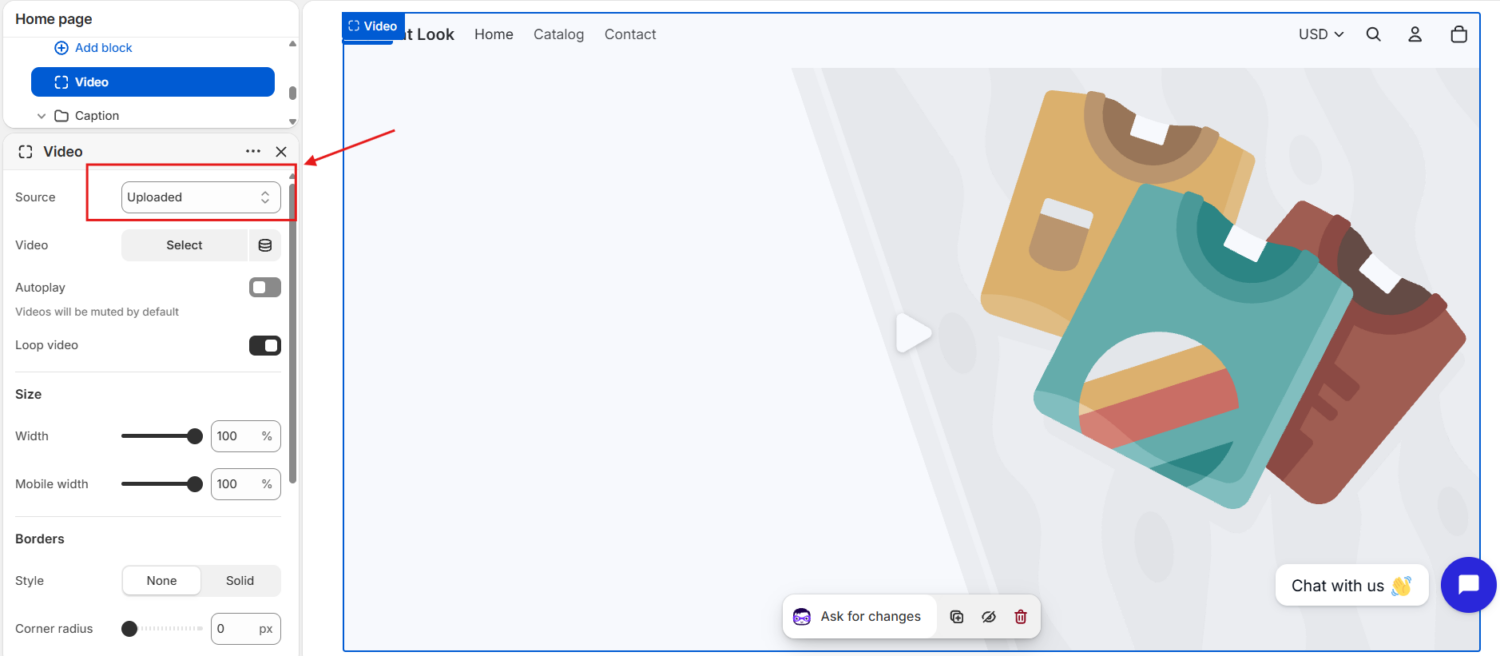Open the search icon in store header
Screen dimensions: 1500x656
pos(1373,34)
